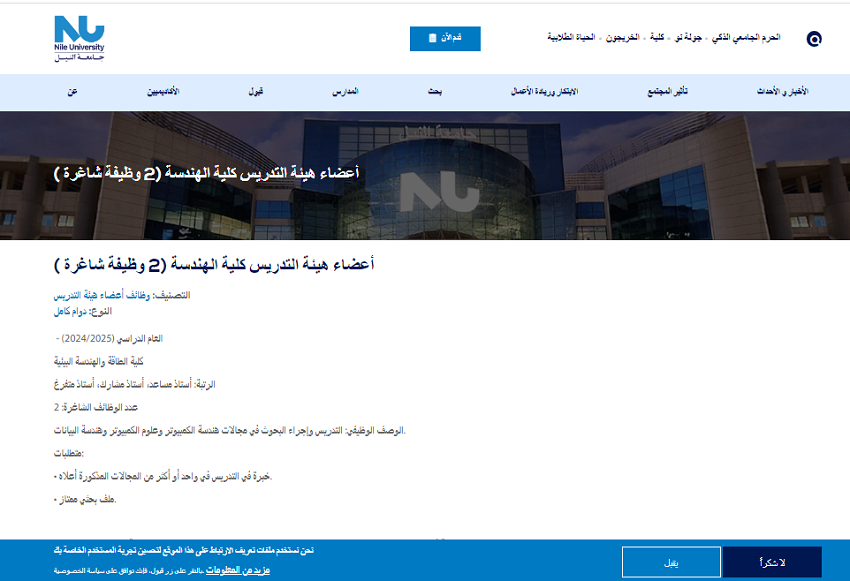Open مزيد من المعلومات cookie link
The image size is (850, 581).
click(x=245, y=571)
